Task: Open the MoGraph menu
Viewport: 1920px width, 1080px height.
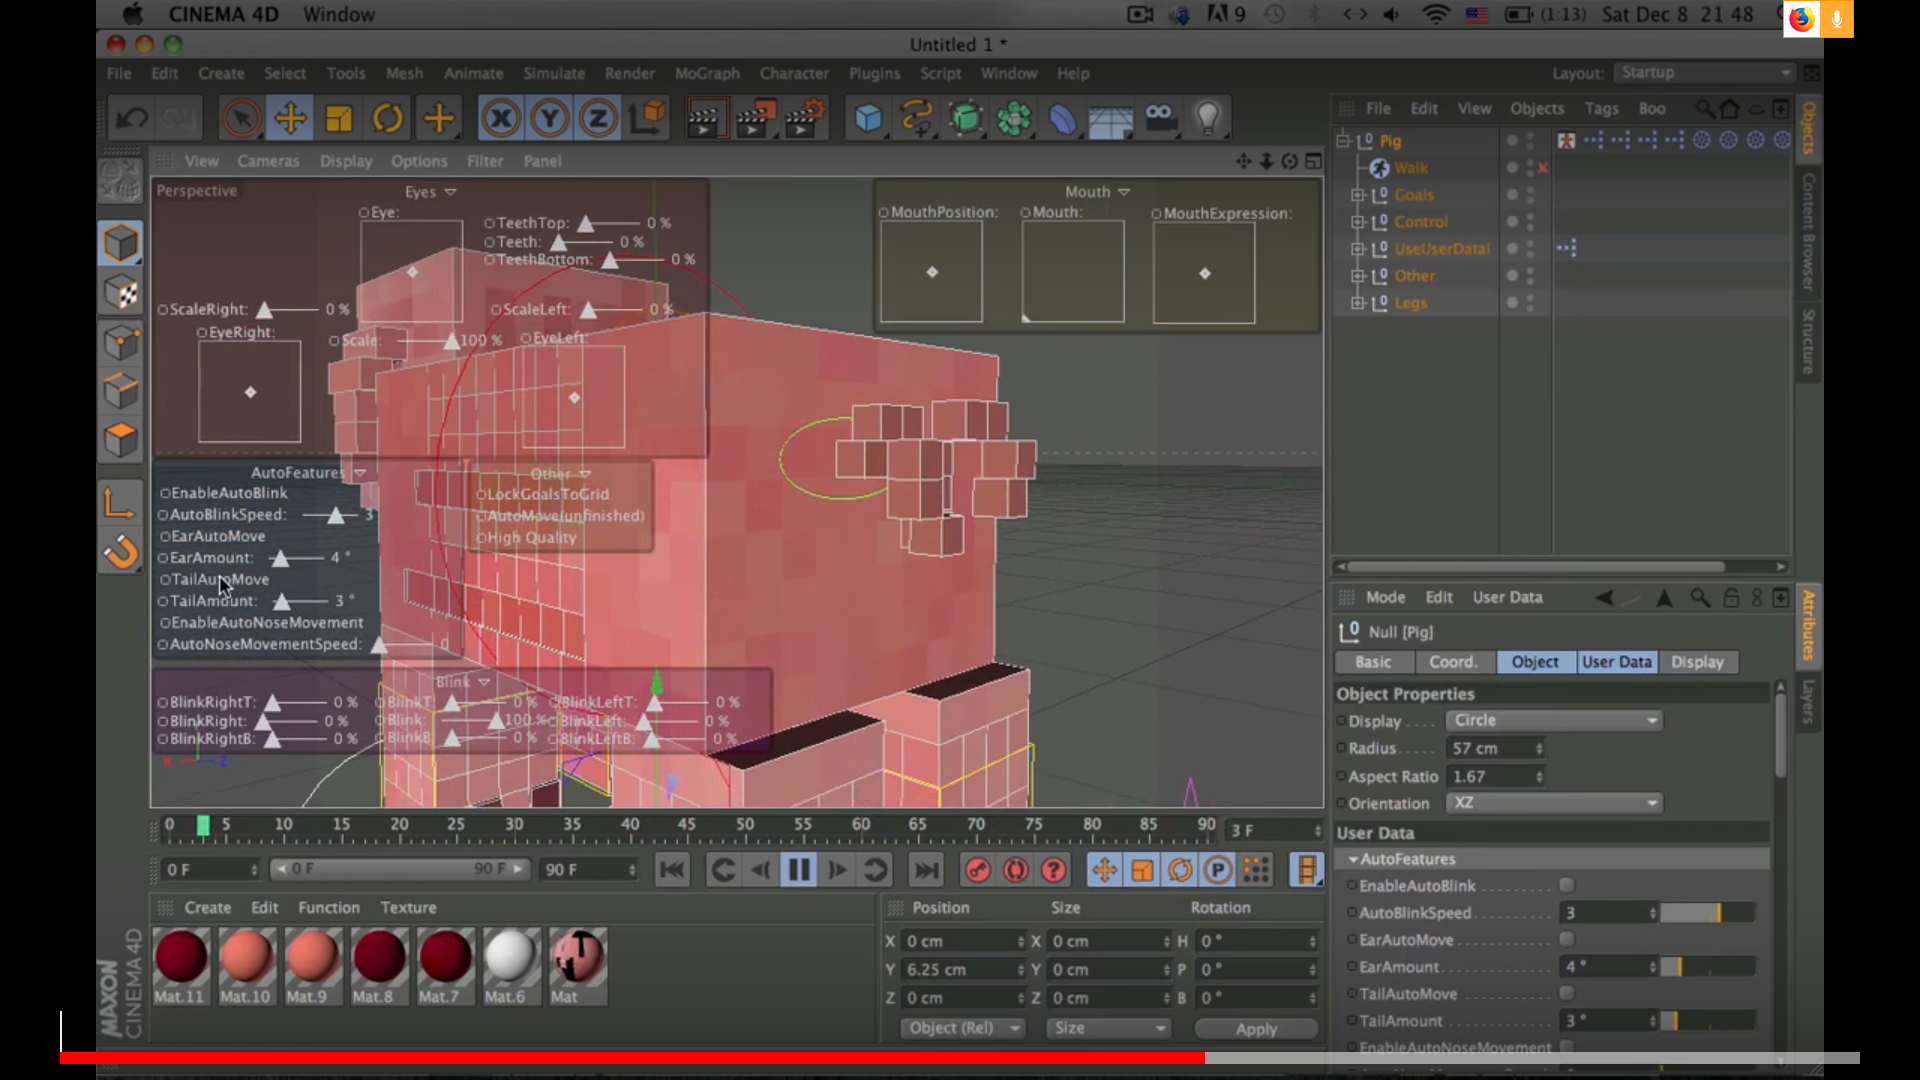Action: tap(707, 73)
